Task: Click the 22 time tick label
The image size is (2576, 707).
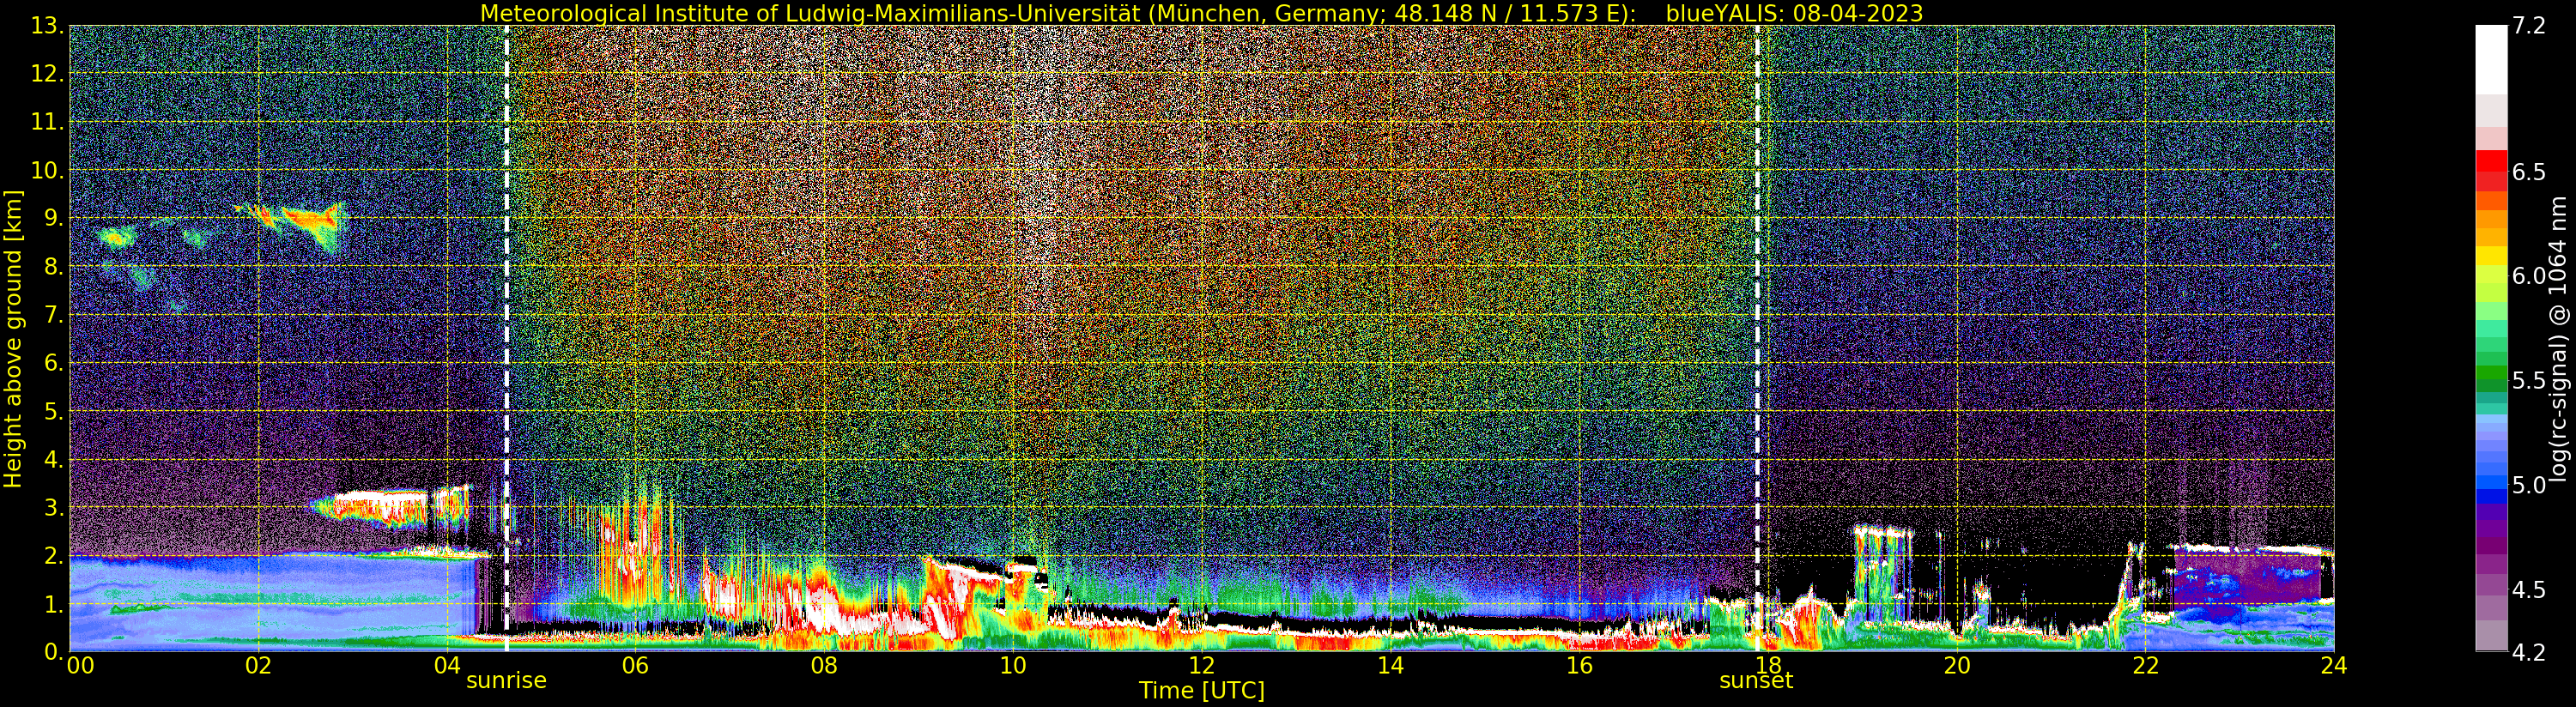Action: pos(2146,666)
